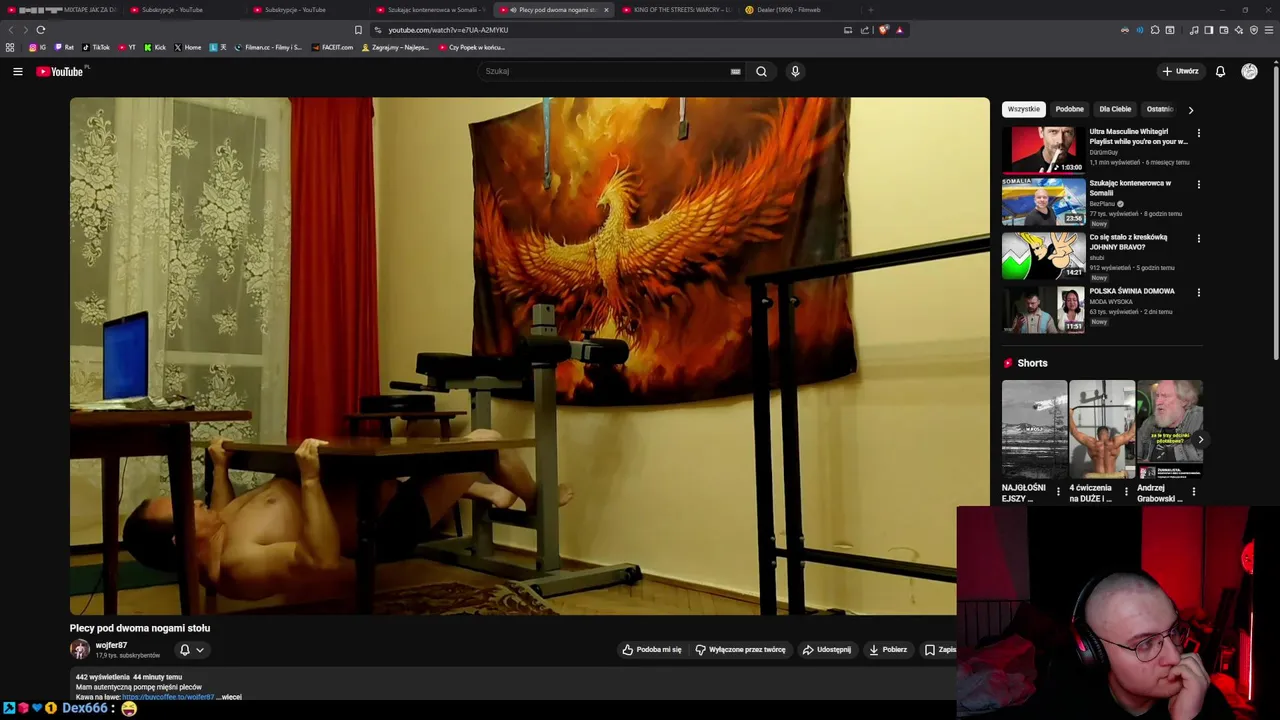This screenshot has height=720, width=1280.
Task: Open the apps grid in bookmarks bar
Action: tap(10, 47)
